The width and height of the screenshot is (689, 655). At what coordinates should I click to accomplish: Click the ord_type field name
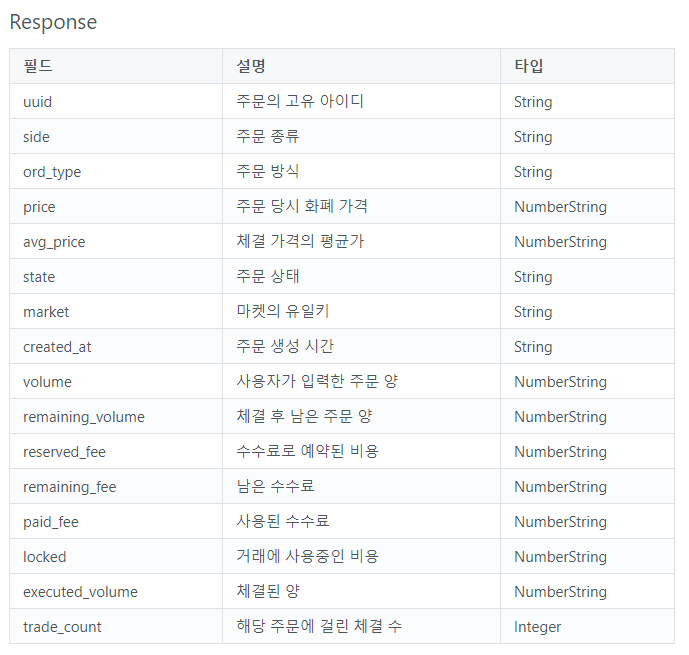pyautogui.click(x=52, y=172)
